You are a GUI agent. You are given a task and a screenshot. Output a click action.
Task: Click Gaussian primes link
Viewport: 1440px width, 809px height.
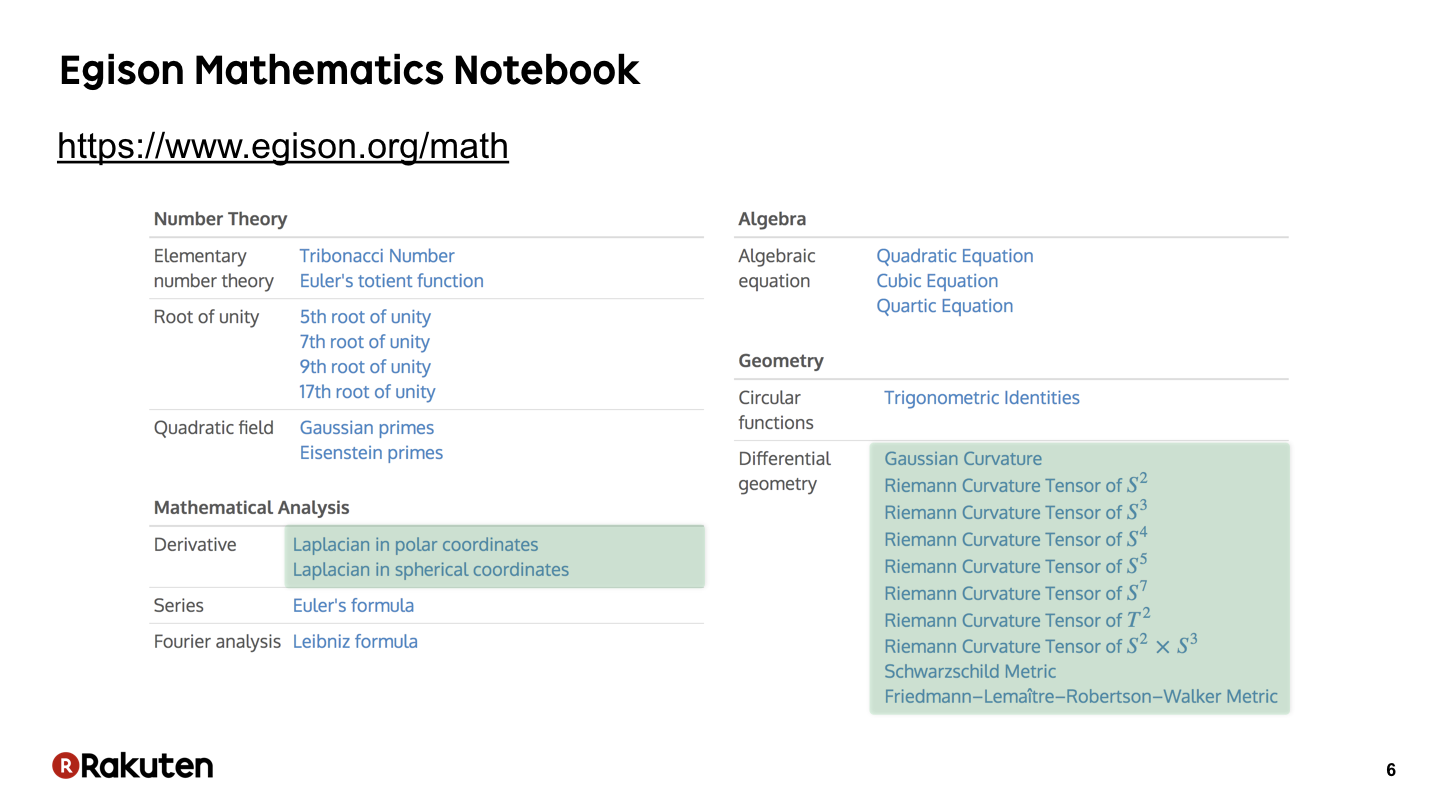(367, 428)
